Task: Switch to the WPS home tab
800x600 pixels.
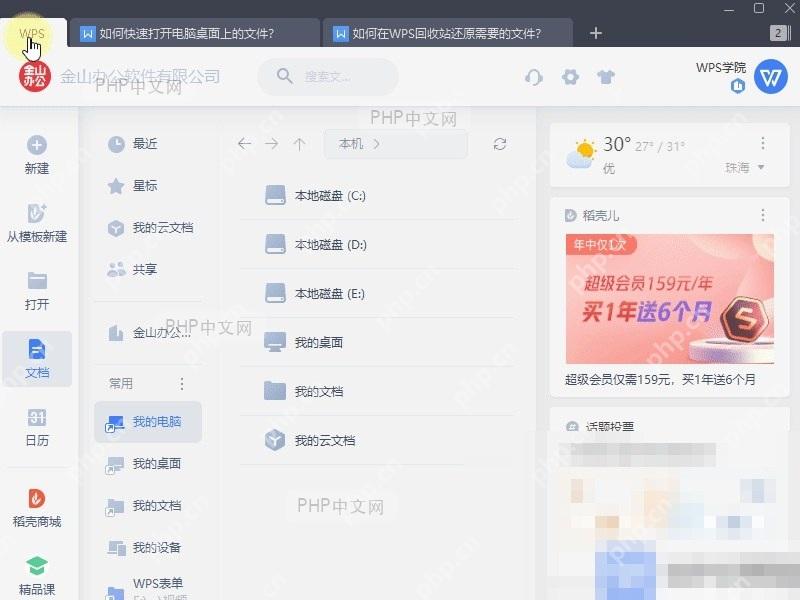Action: click(x=32, y=33)
